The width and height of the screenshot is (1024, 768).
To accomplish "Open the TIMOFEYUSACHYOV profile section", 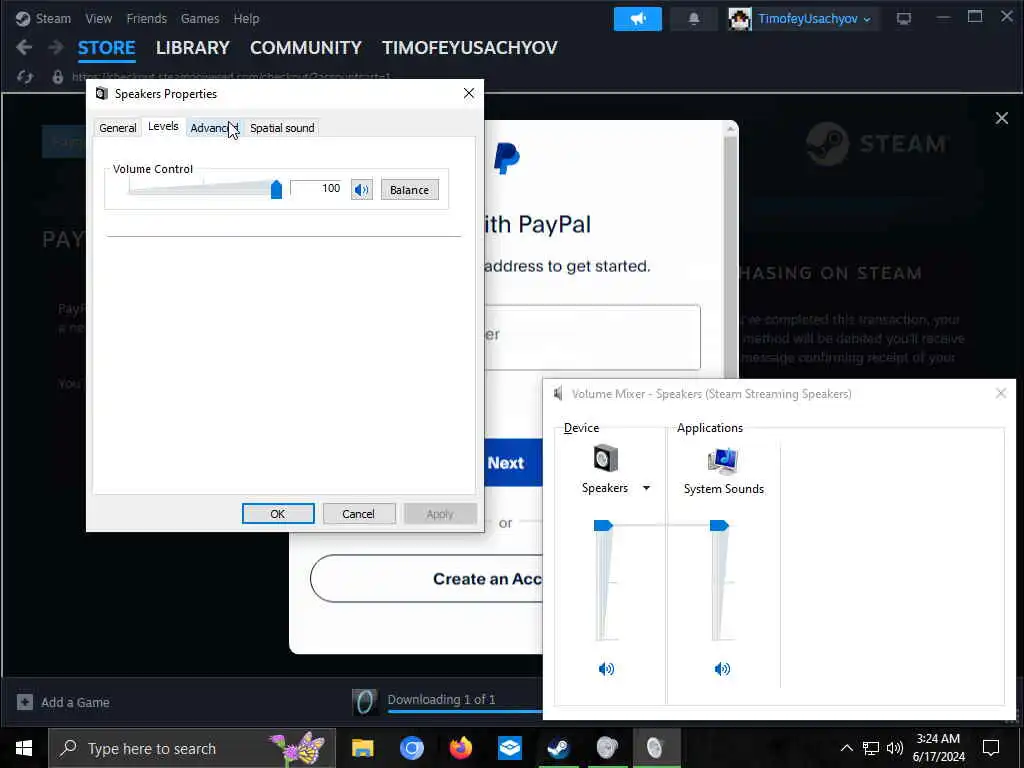I will tap(470, 48).
